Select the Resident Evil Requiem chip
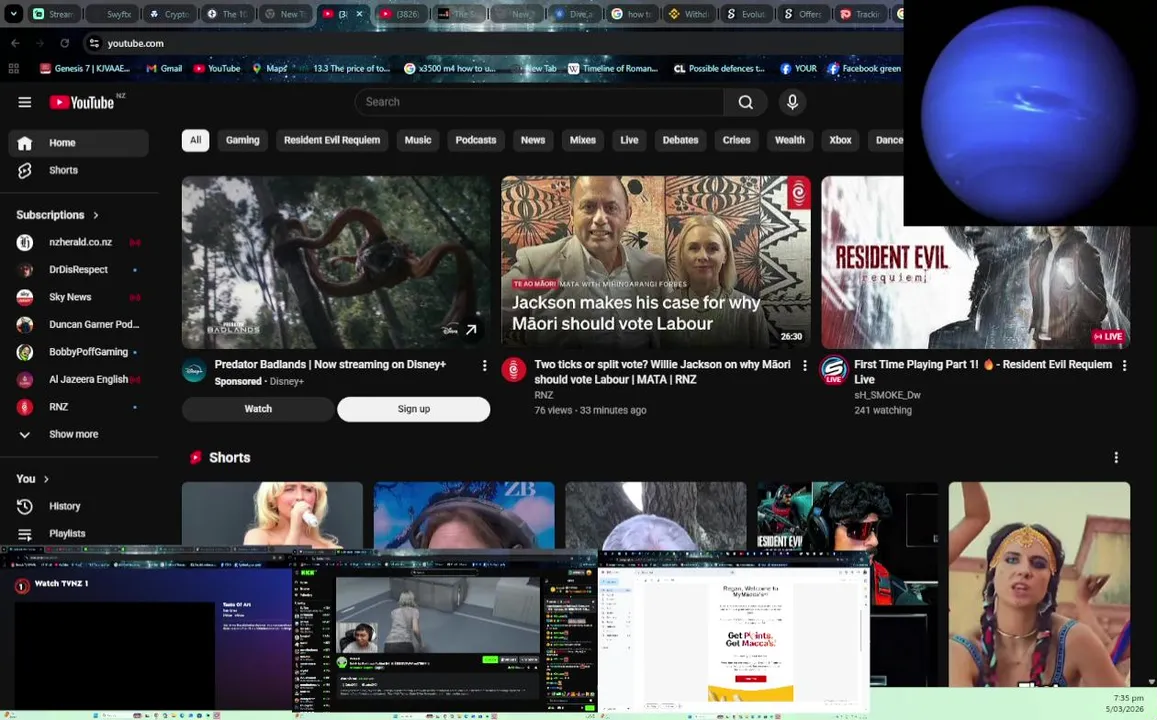 pyautogui.click(x=332, y=140)
